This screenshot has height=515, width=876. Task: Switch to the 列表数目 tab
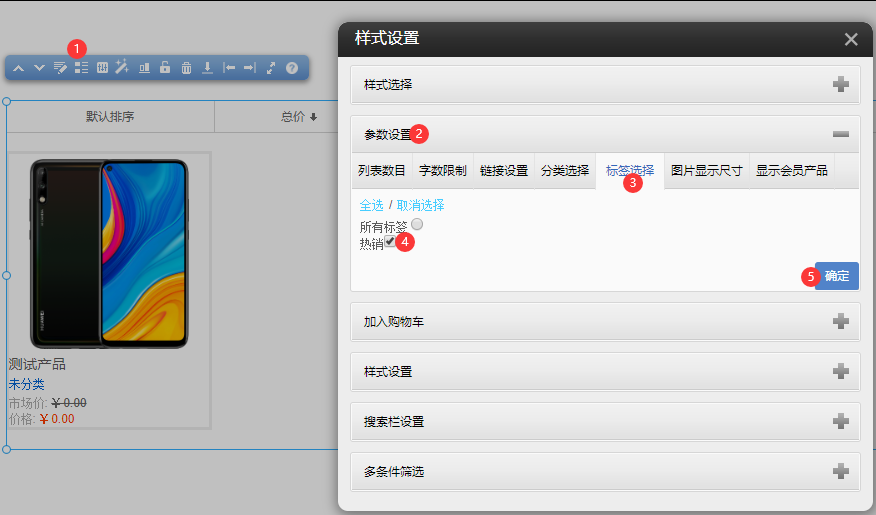382,170
